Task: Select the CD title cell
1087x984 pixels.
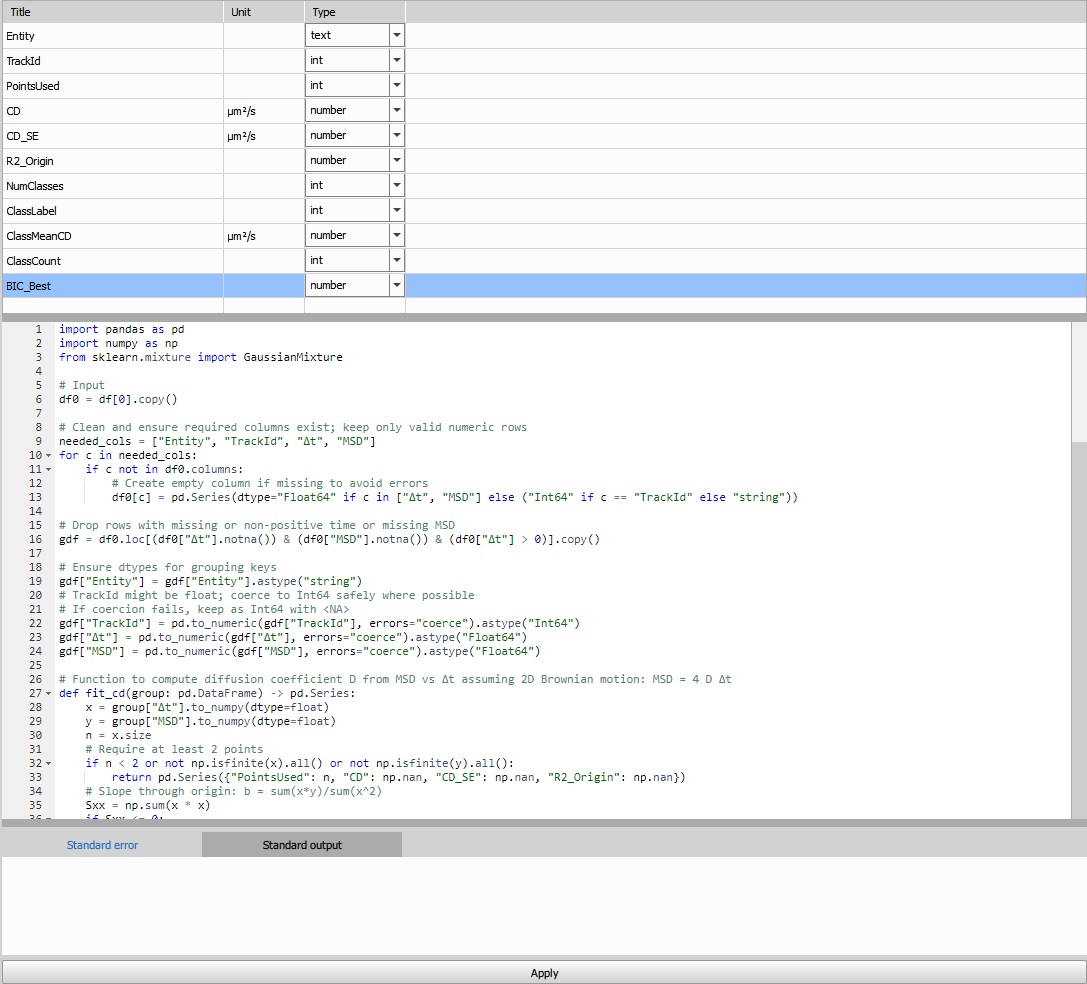Action: point(112,111)
